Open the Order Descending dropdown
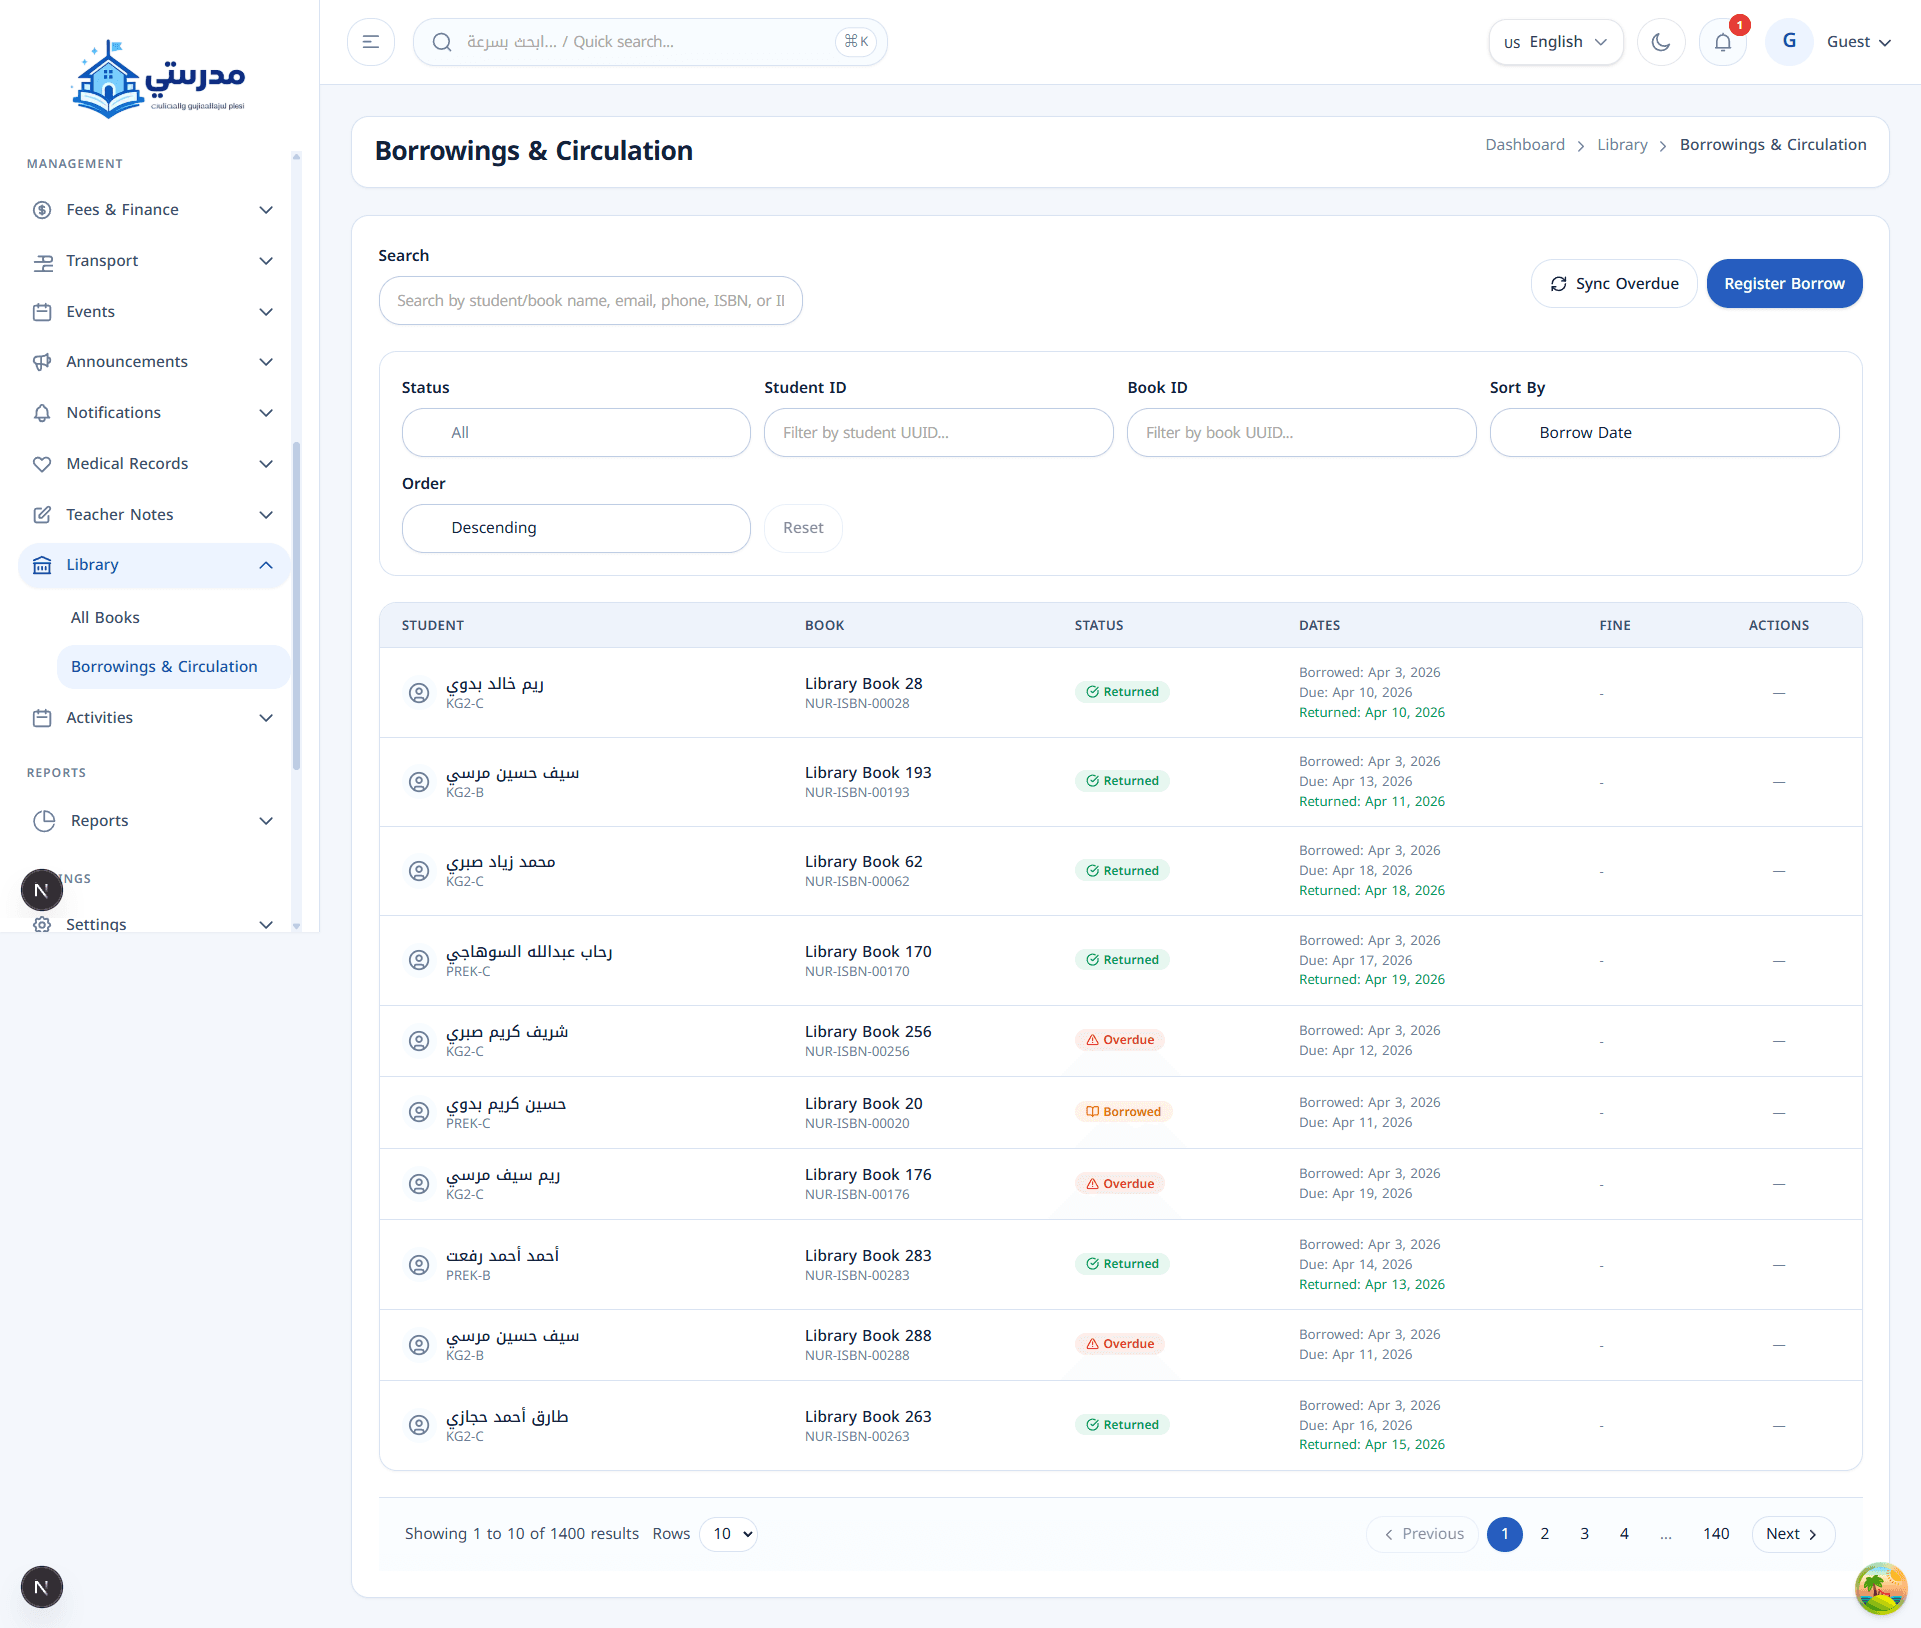This screenshot has width=1921, height=1628. tap(576, 528)
